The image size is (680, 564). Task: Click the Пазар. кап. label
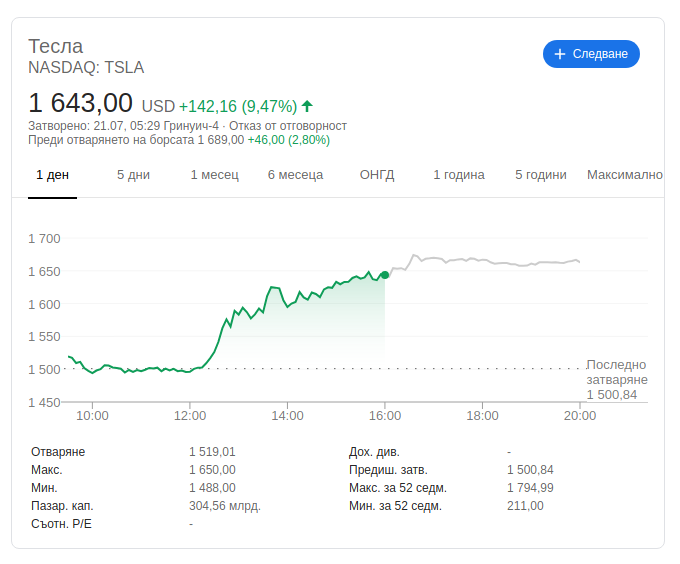pos(62,506)
